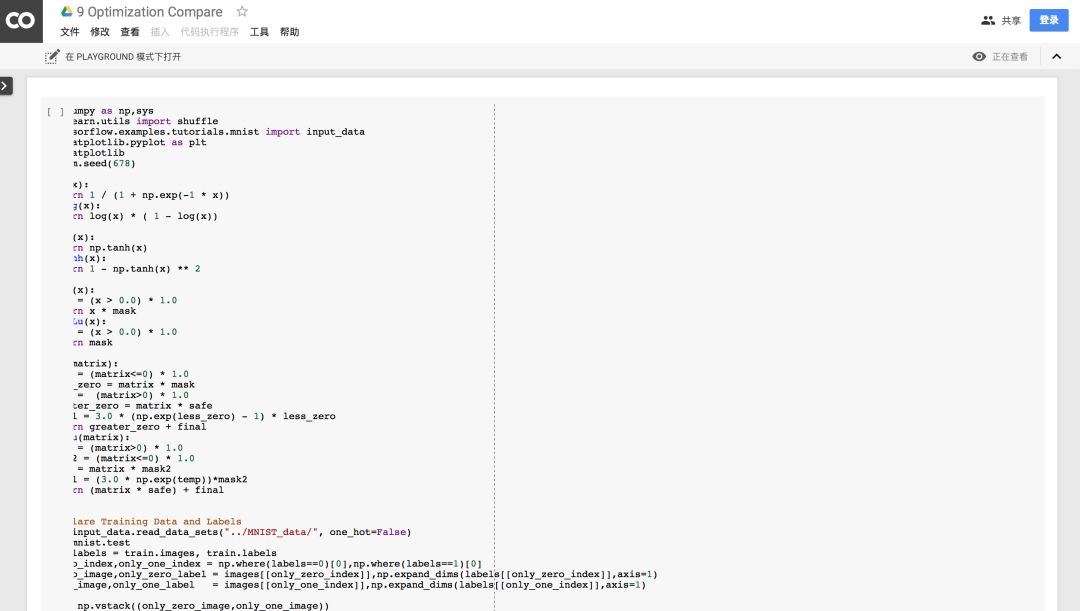The height and width of the screenshot is (611, 1080).
Task: Run the code cell via its bracket
Action: pyautogui.click(x=55, y=112)
